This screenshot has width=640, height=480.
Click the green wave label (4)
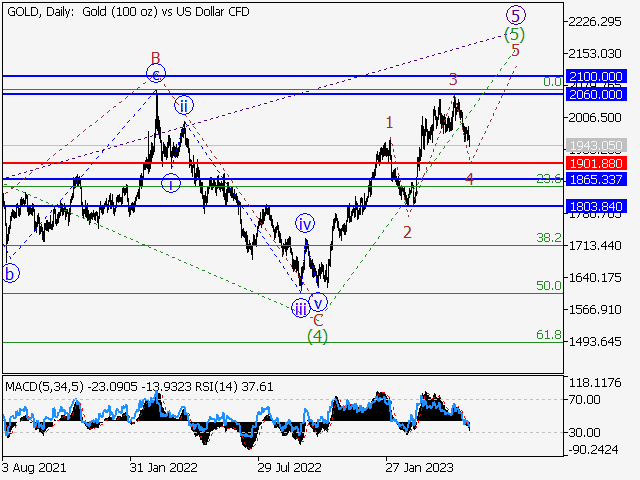tap(318, 336)
